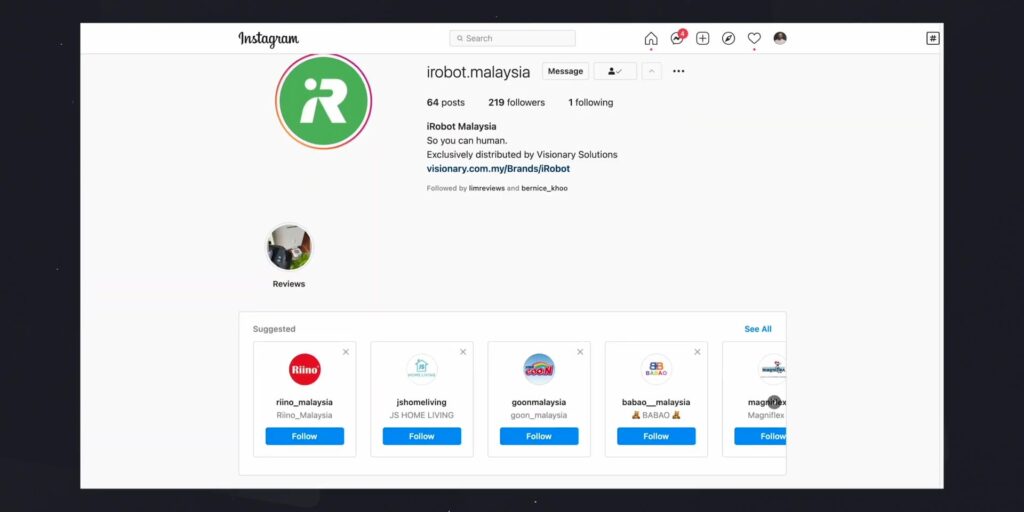Click the 'Suggested' section label
This screenshot has width=1024, height=512.
[x=274, y=329]
